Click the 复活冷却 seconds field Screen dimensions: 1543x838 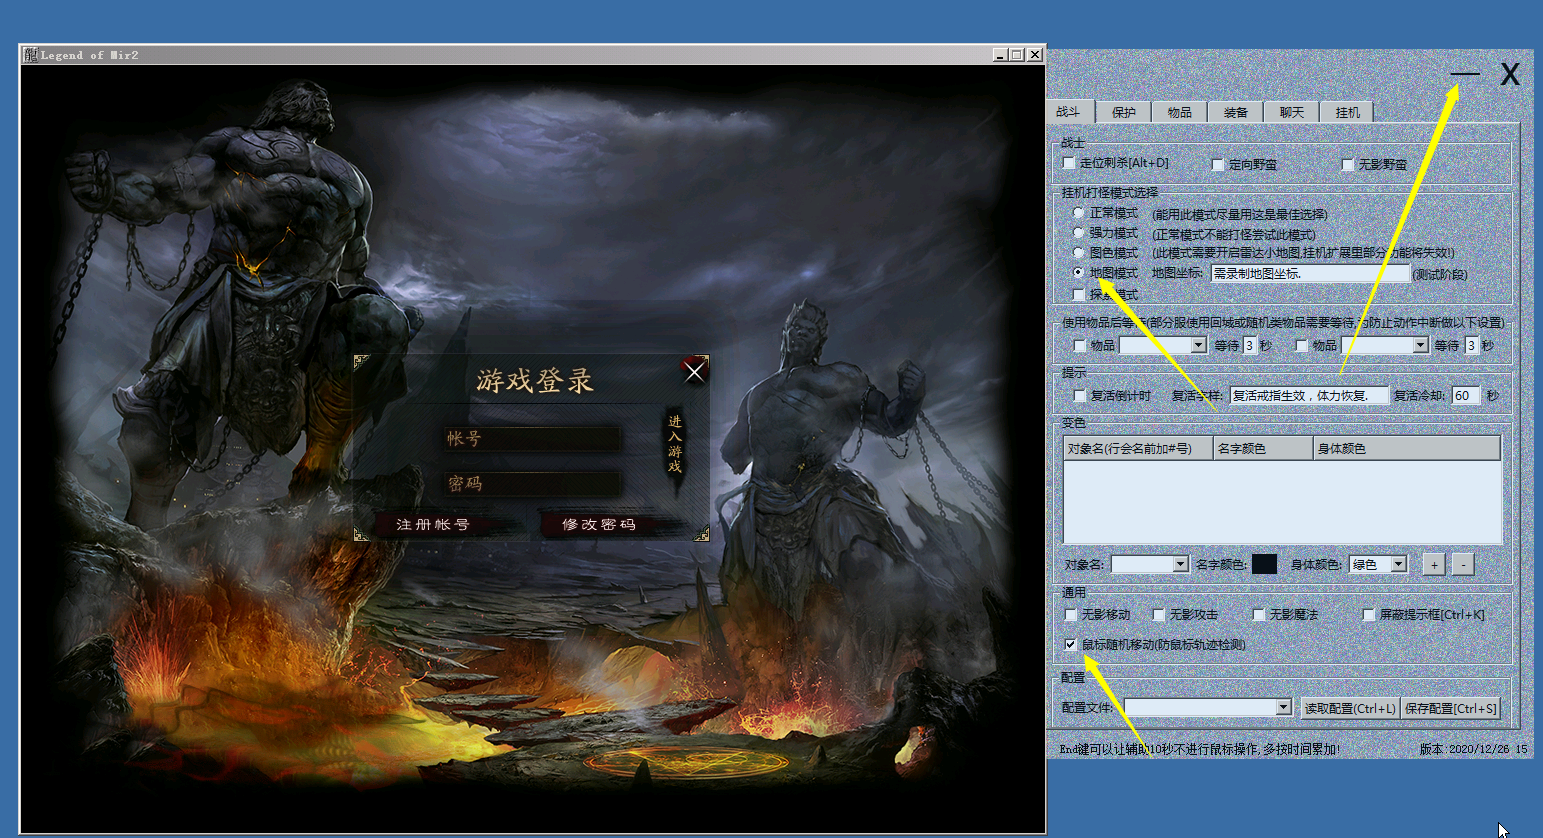1466,396
